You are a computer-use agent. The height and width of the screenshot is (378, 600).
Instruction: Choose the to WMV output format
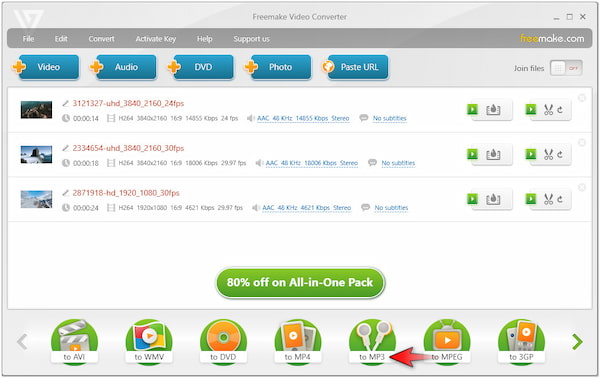click(149, 342)
